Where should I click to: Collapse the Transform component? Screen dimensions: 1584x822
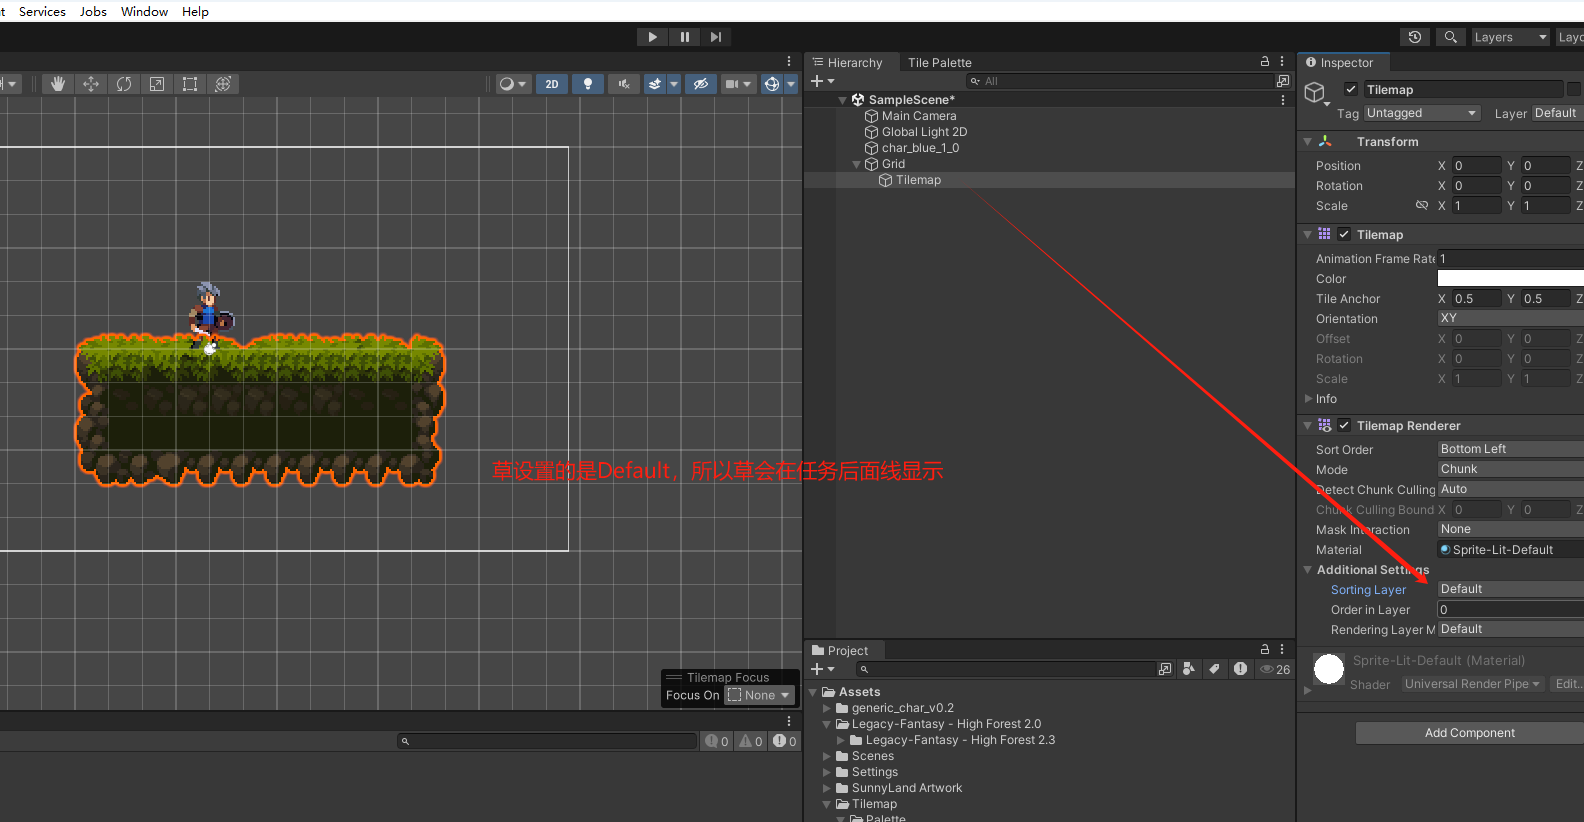pyautogui.click(x=1307, y=142)
